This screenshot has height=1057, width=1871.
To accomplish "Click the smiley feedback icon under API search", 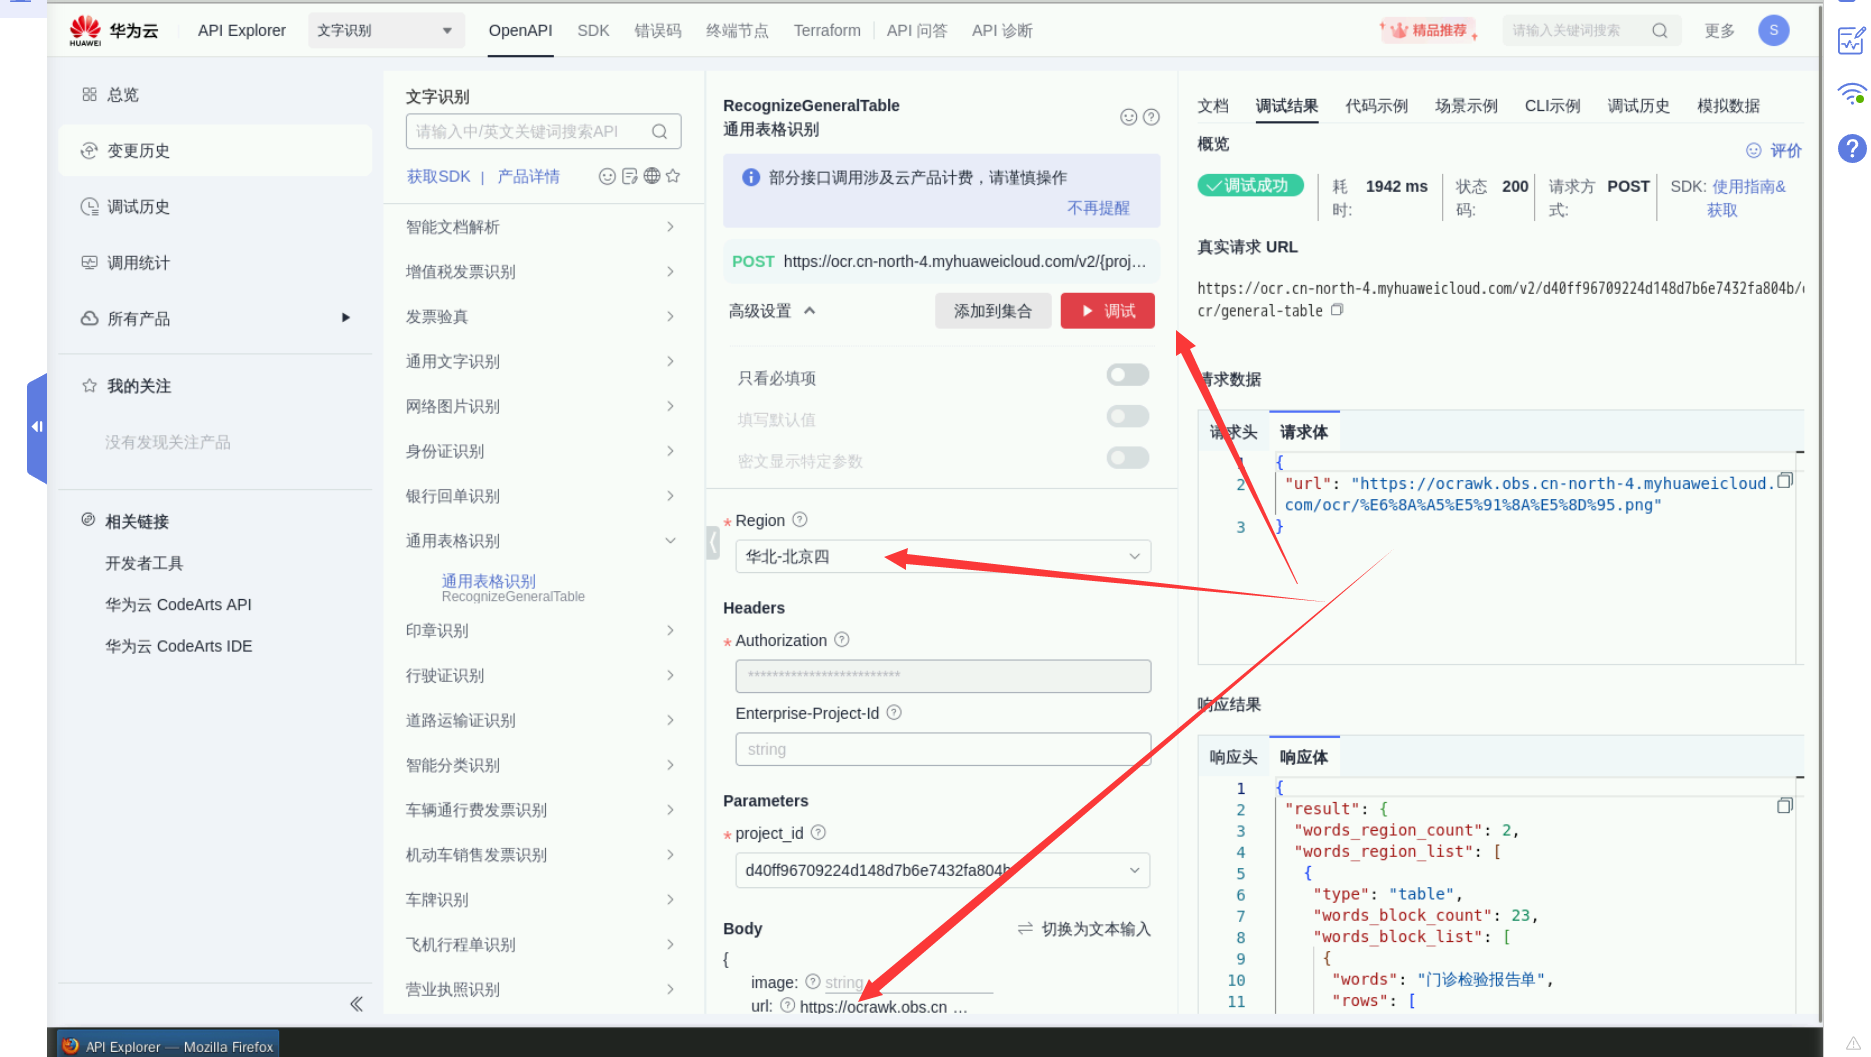I will pos(606,176).
